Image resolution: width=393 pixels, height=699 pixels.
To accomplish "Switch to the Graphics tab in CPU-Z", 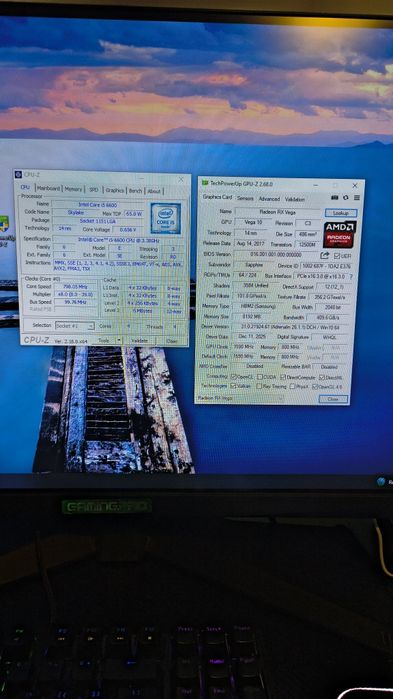I will pyautogui.click(x=115, y=190).
